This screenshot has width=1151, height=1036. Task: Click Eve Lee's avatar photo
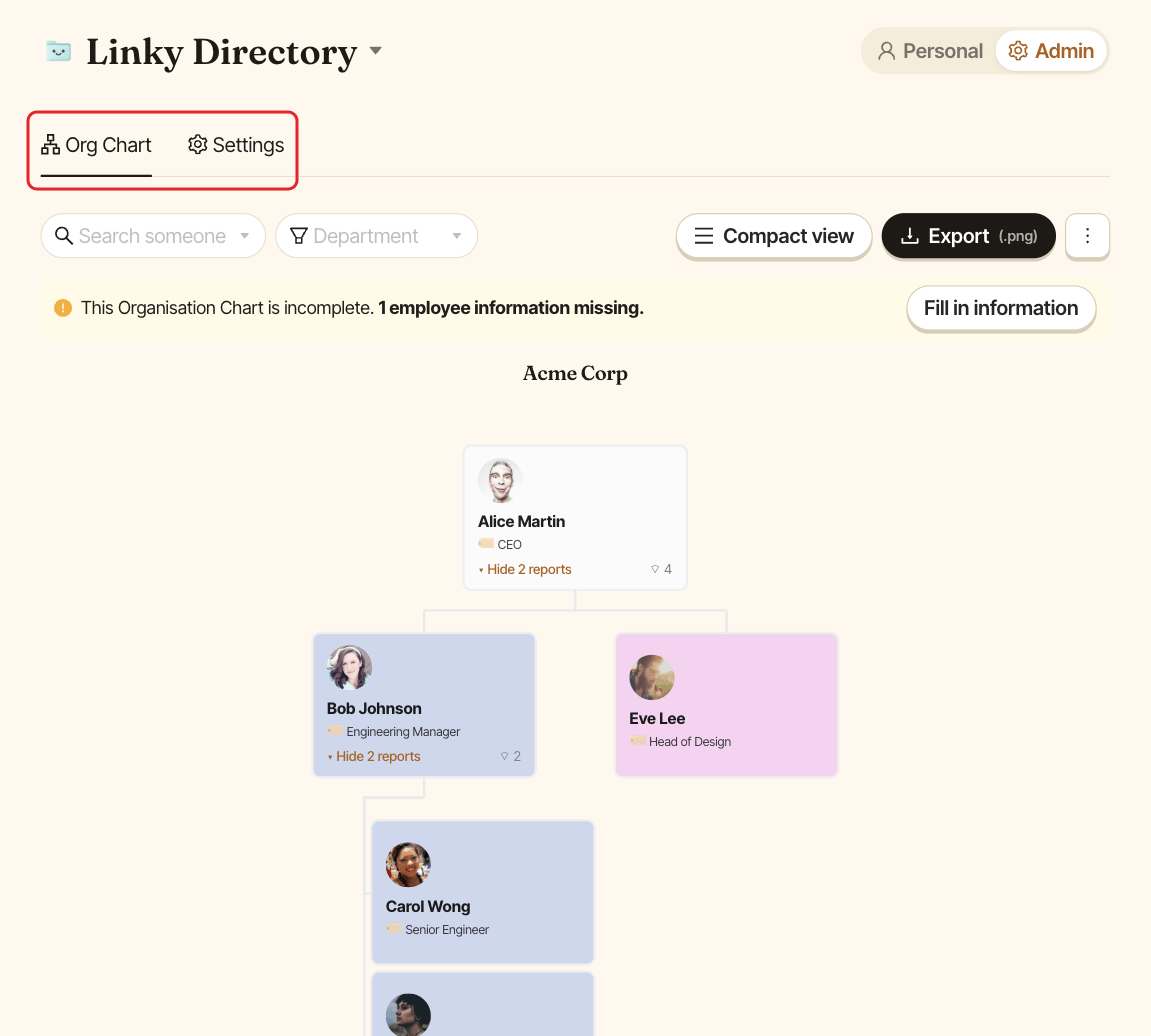tap(652, 678)
